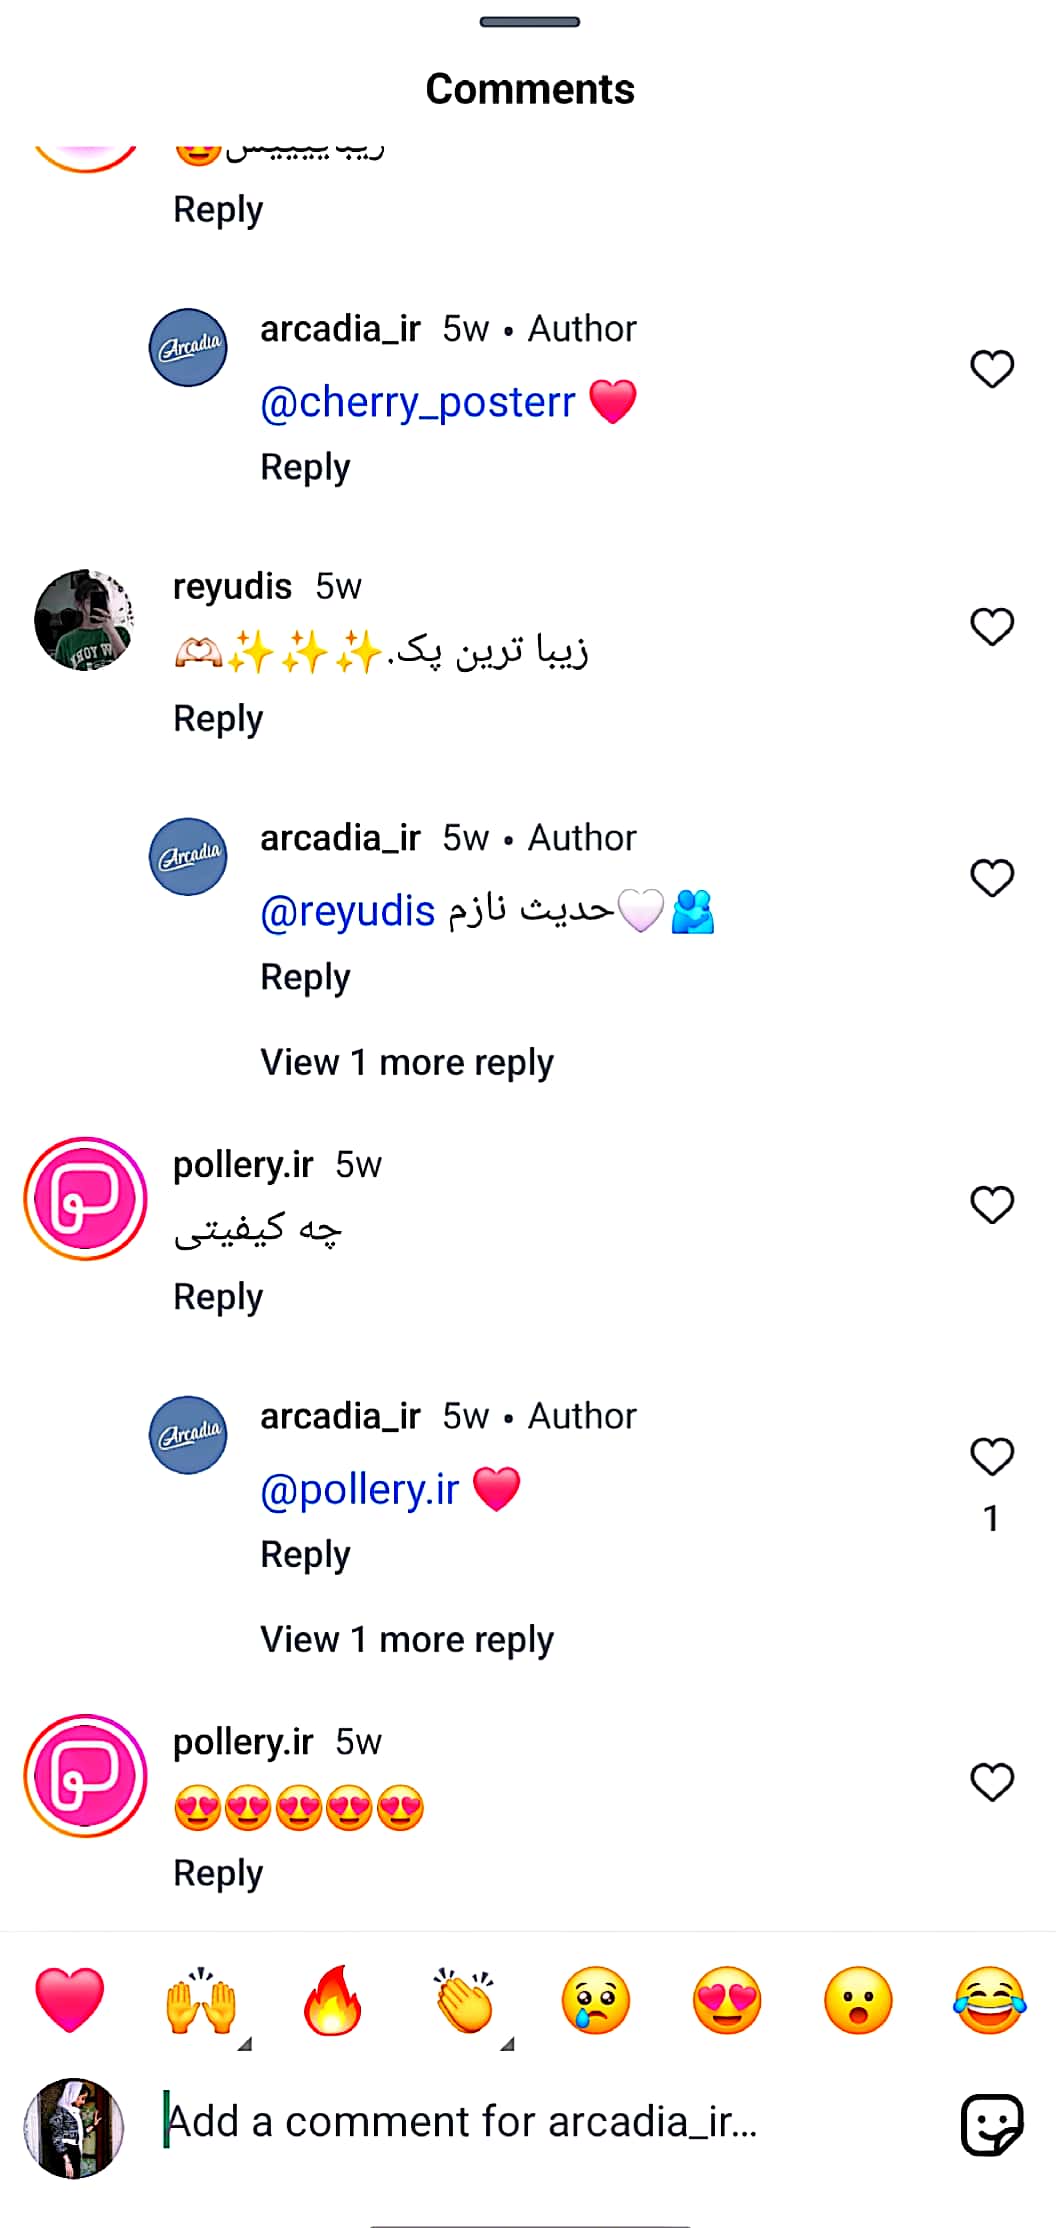
Task: Like arcadia_ir's reply to cherry_posterr
Action: [x=992, y=369]
